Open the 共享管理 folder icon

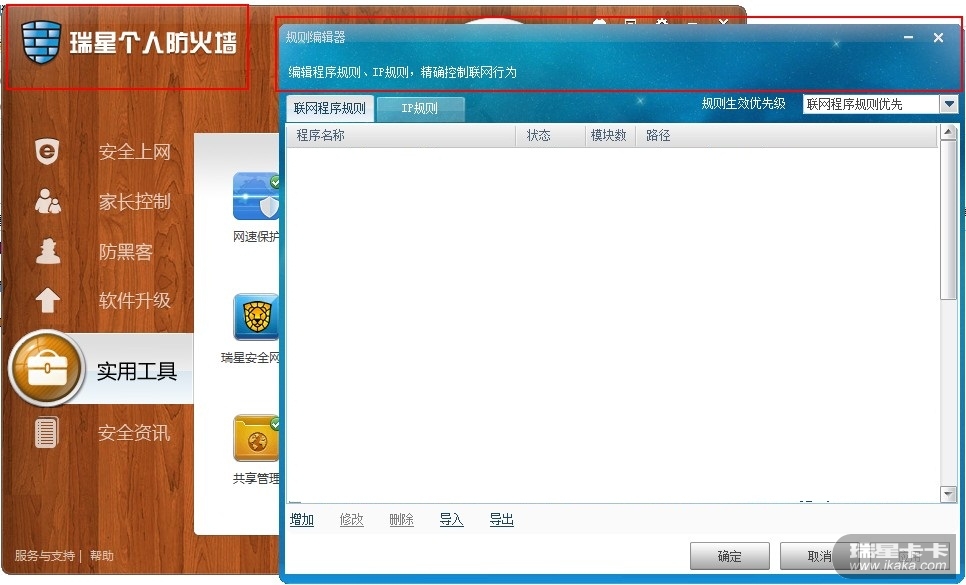point(256,438)
